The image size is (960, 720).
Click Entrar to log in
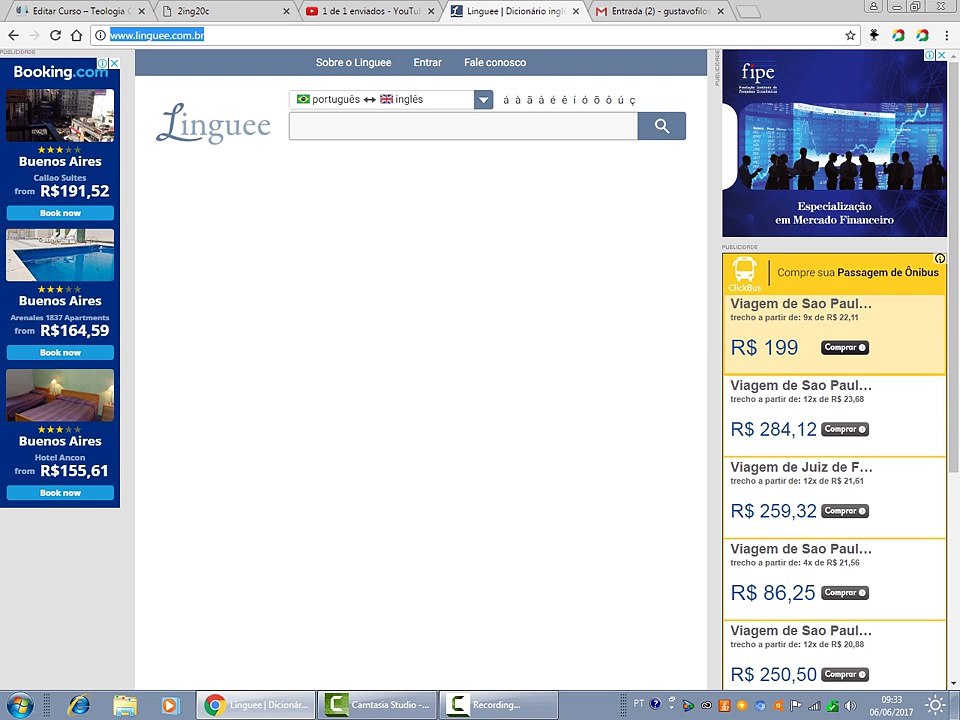427,62
